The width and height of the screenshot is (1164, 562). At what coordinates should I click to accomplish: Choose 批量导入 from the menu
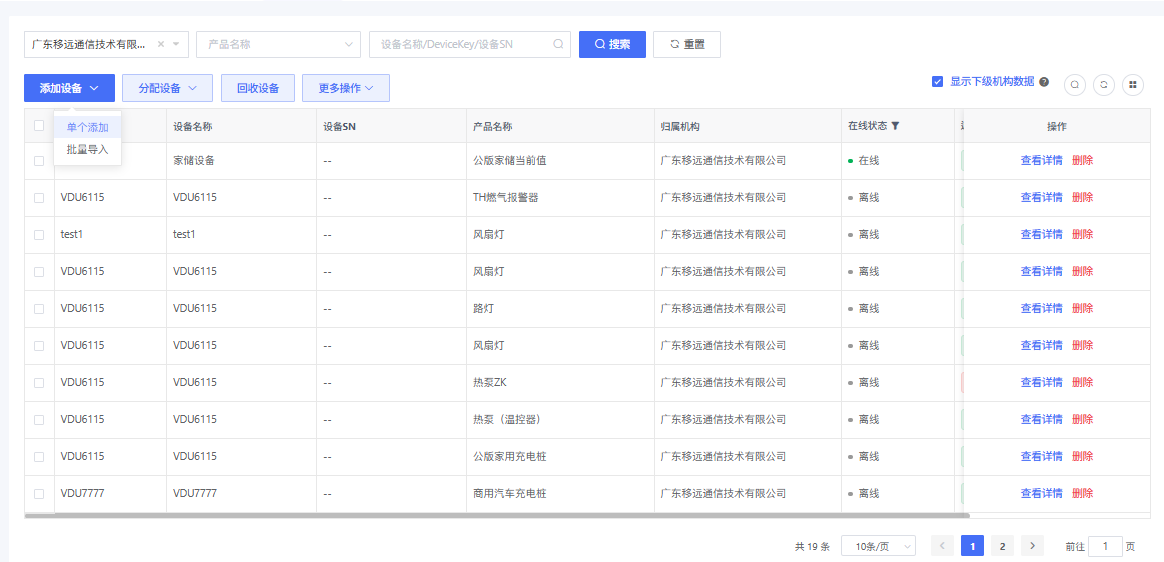[87, 149]
